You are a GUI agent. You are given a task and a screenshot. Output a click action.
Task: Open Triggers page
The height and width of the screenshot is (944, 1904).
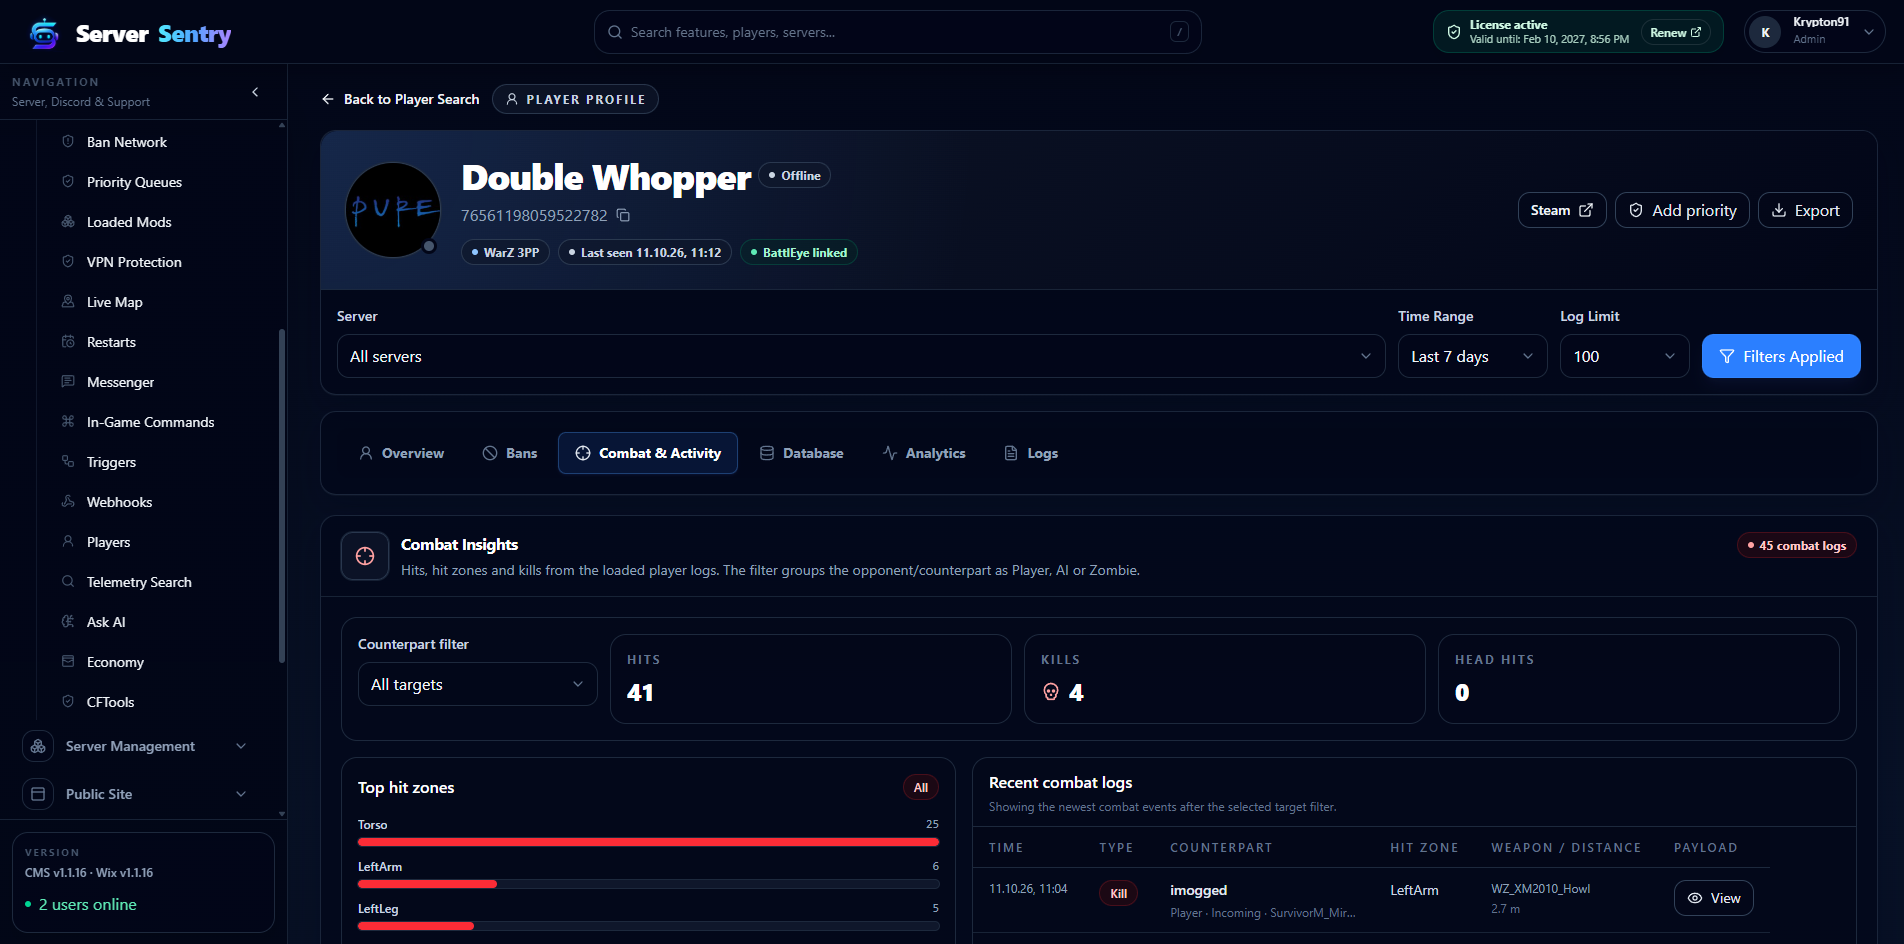tap(111, 462)
